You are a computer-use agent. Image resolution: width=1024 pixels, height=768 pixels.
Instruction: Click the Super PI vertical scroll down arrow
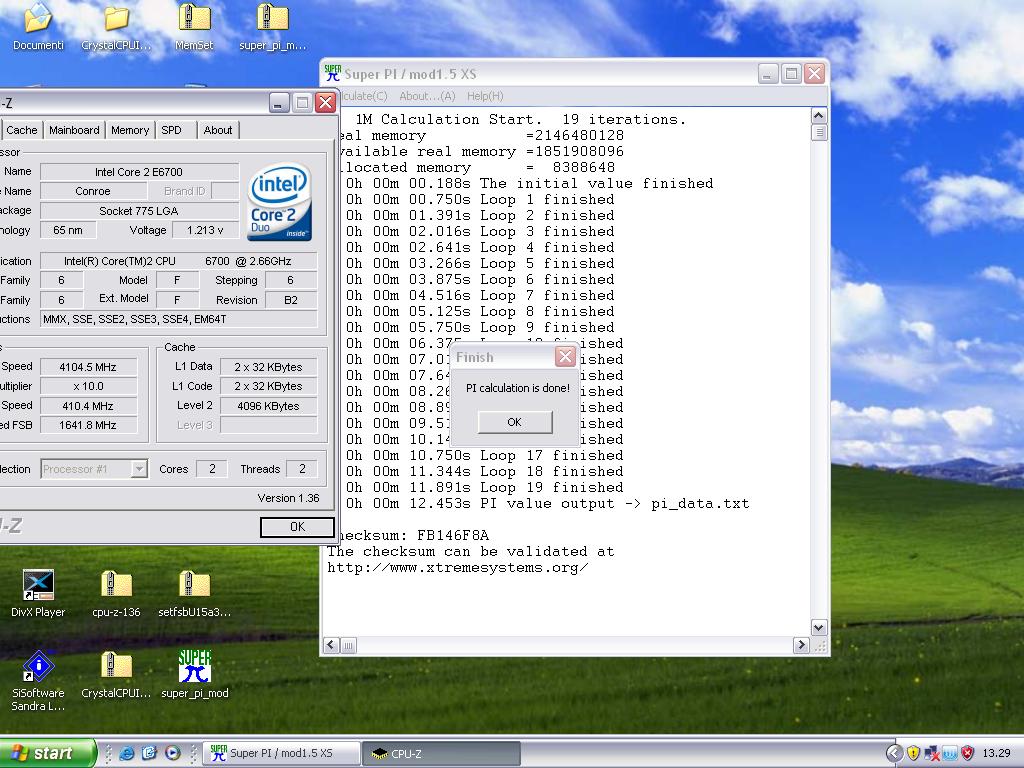[x=819, y=628]
